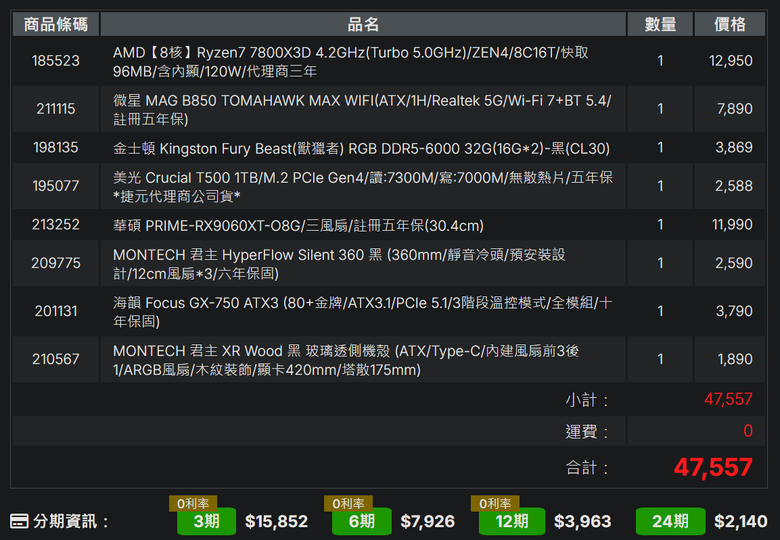Image resolution: width=780 pixels, height=540 pixels.
Task: Click the quantity 1 in the Ryzen7 row
Action: tap(660, 61)
